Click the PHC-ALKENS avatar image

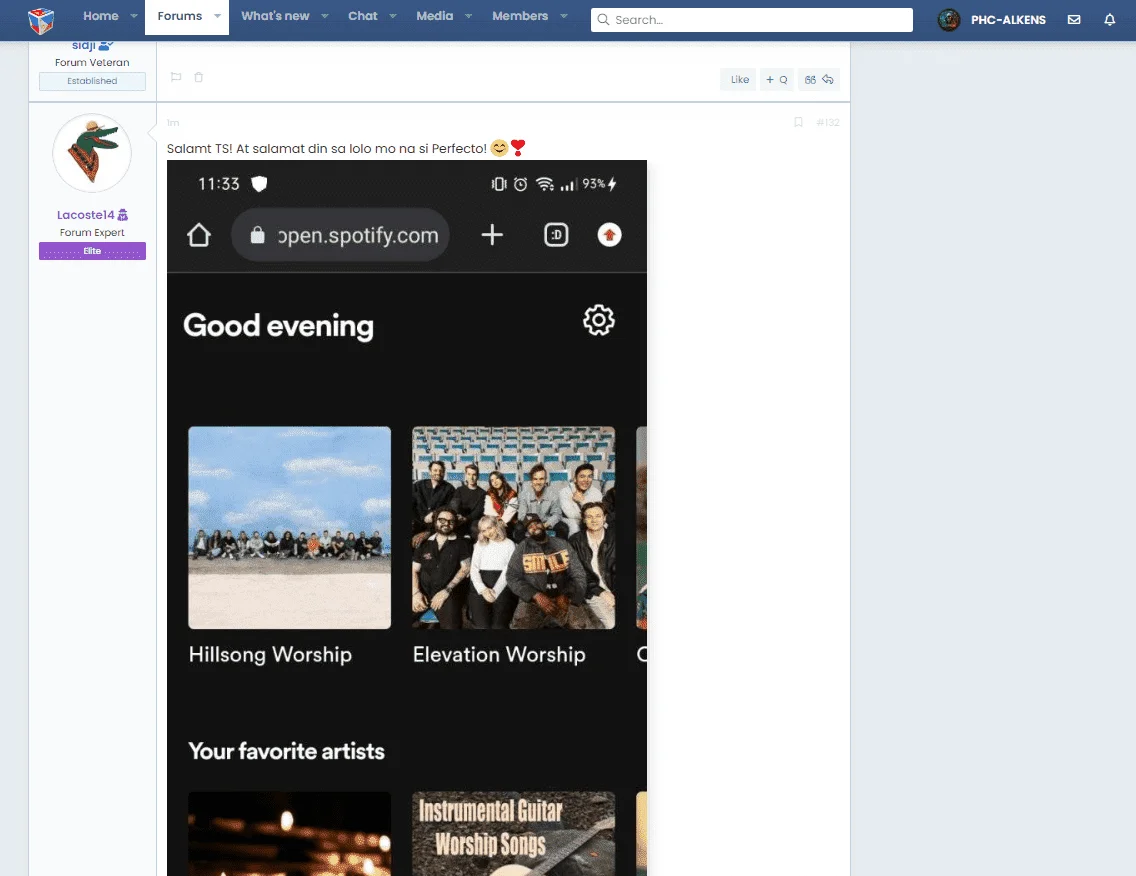pyautogui.click(x=948, y=20)
